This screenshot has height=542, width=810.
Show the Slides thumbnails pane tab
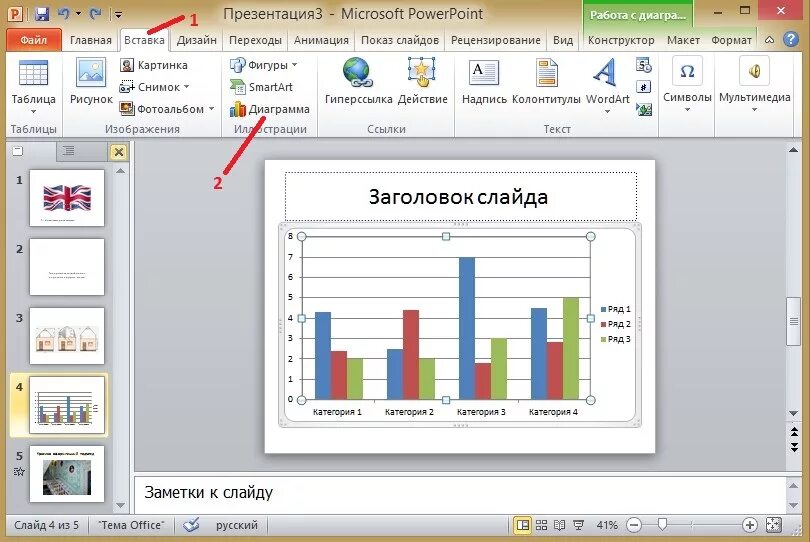click(x=18, y=151)
